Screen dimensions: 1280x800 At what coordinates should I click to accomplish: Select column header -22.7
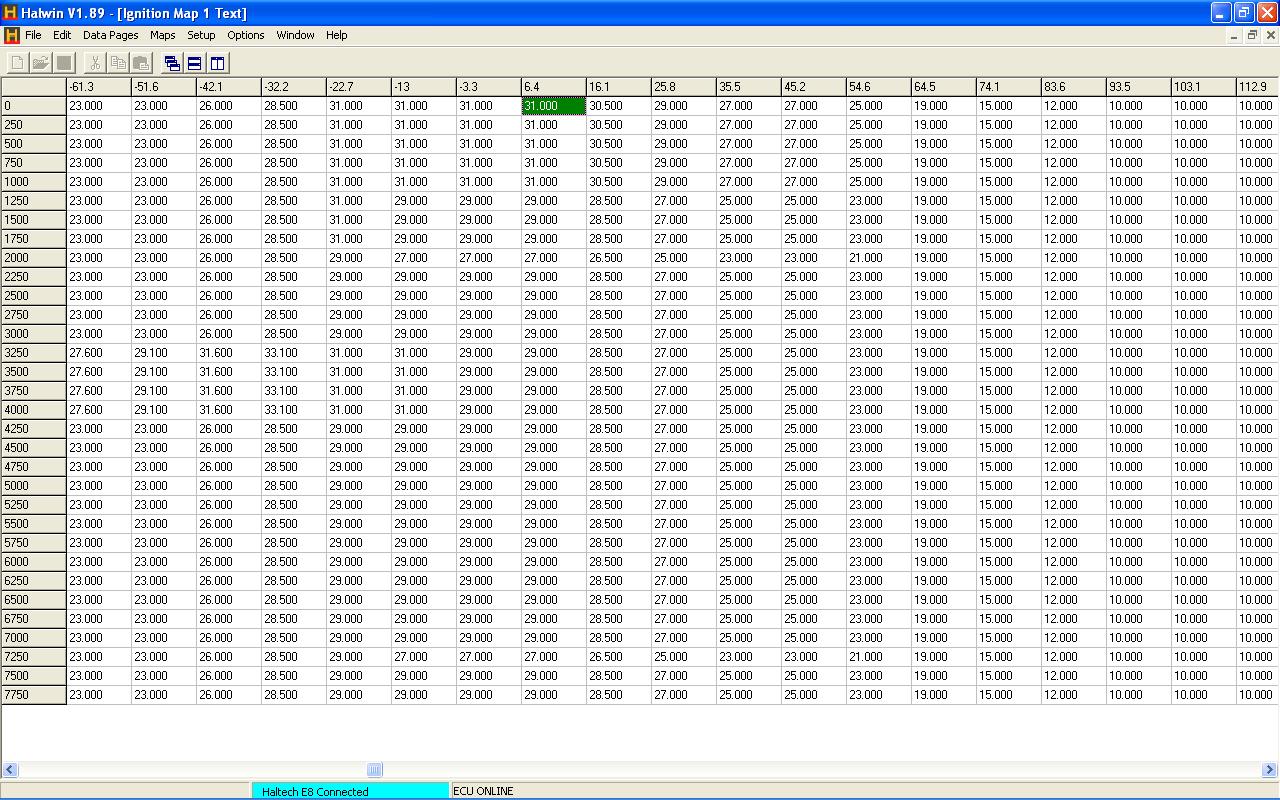[x=359, y=87]
